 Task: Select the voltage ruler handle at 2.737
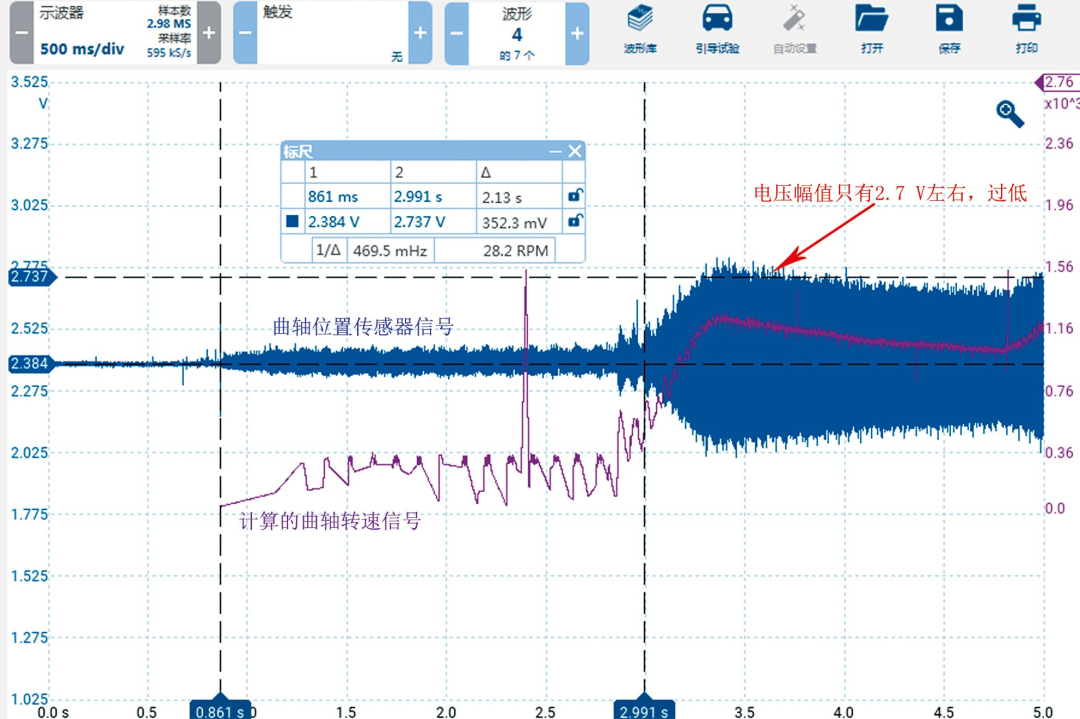(x=31, y=277)
